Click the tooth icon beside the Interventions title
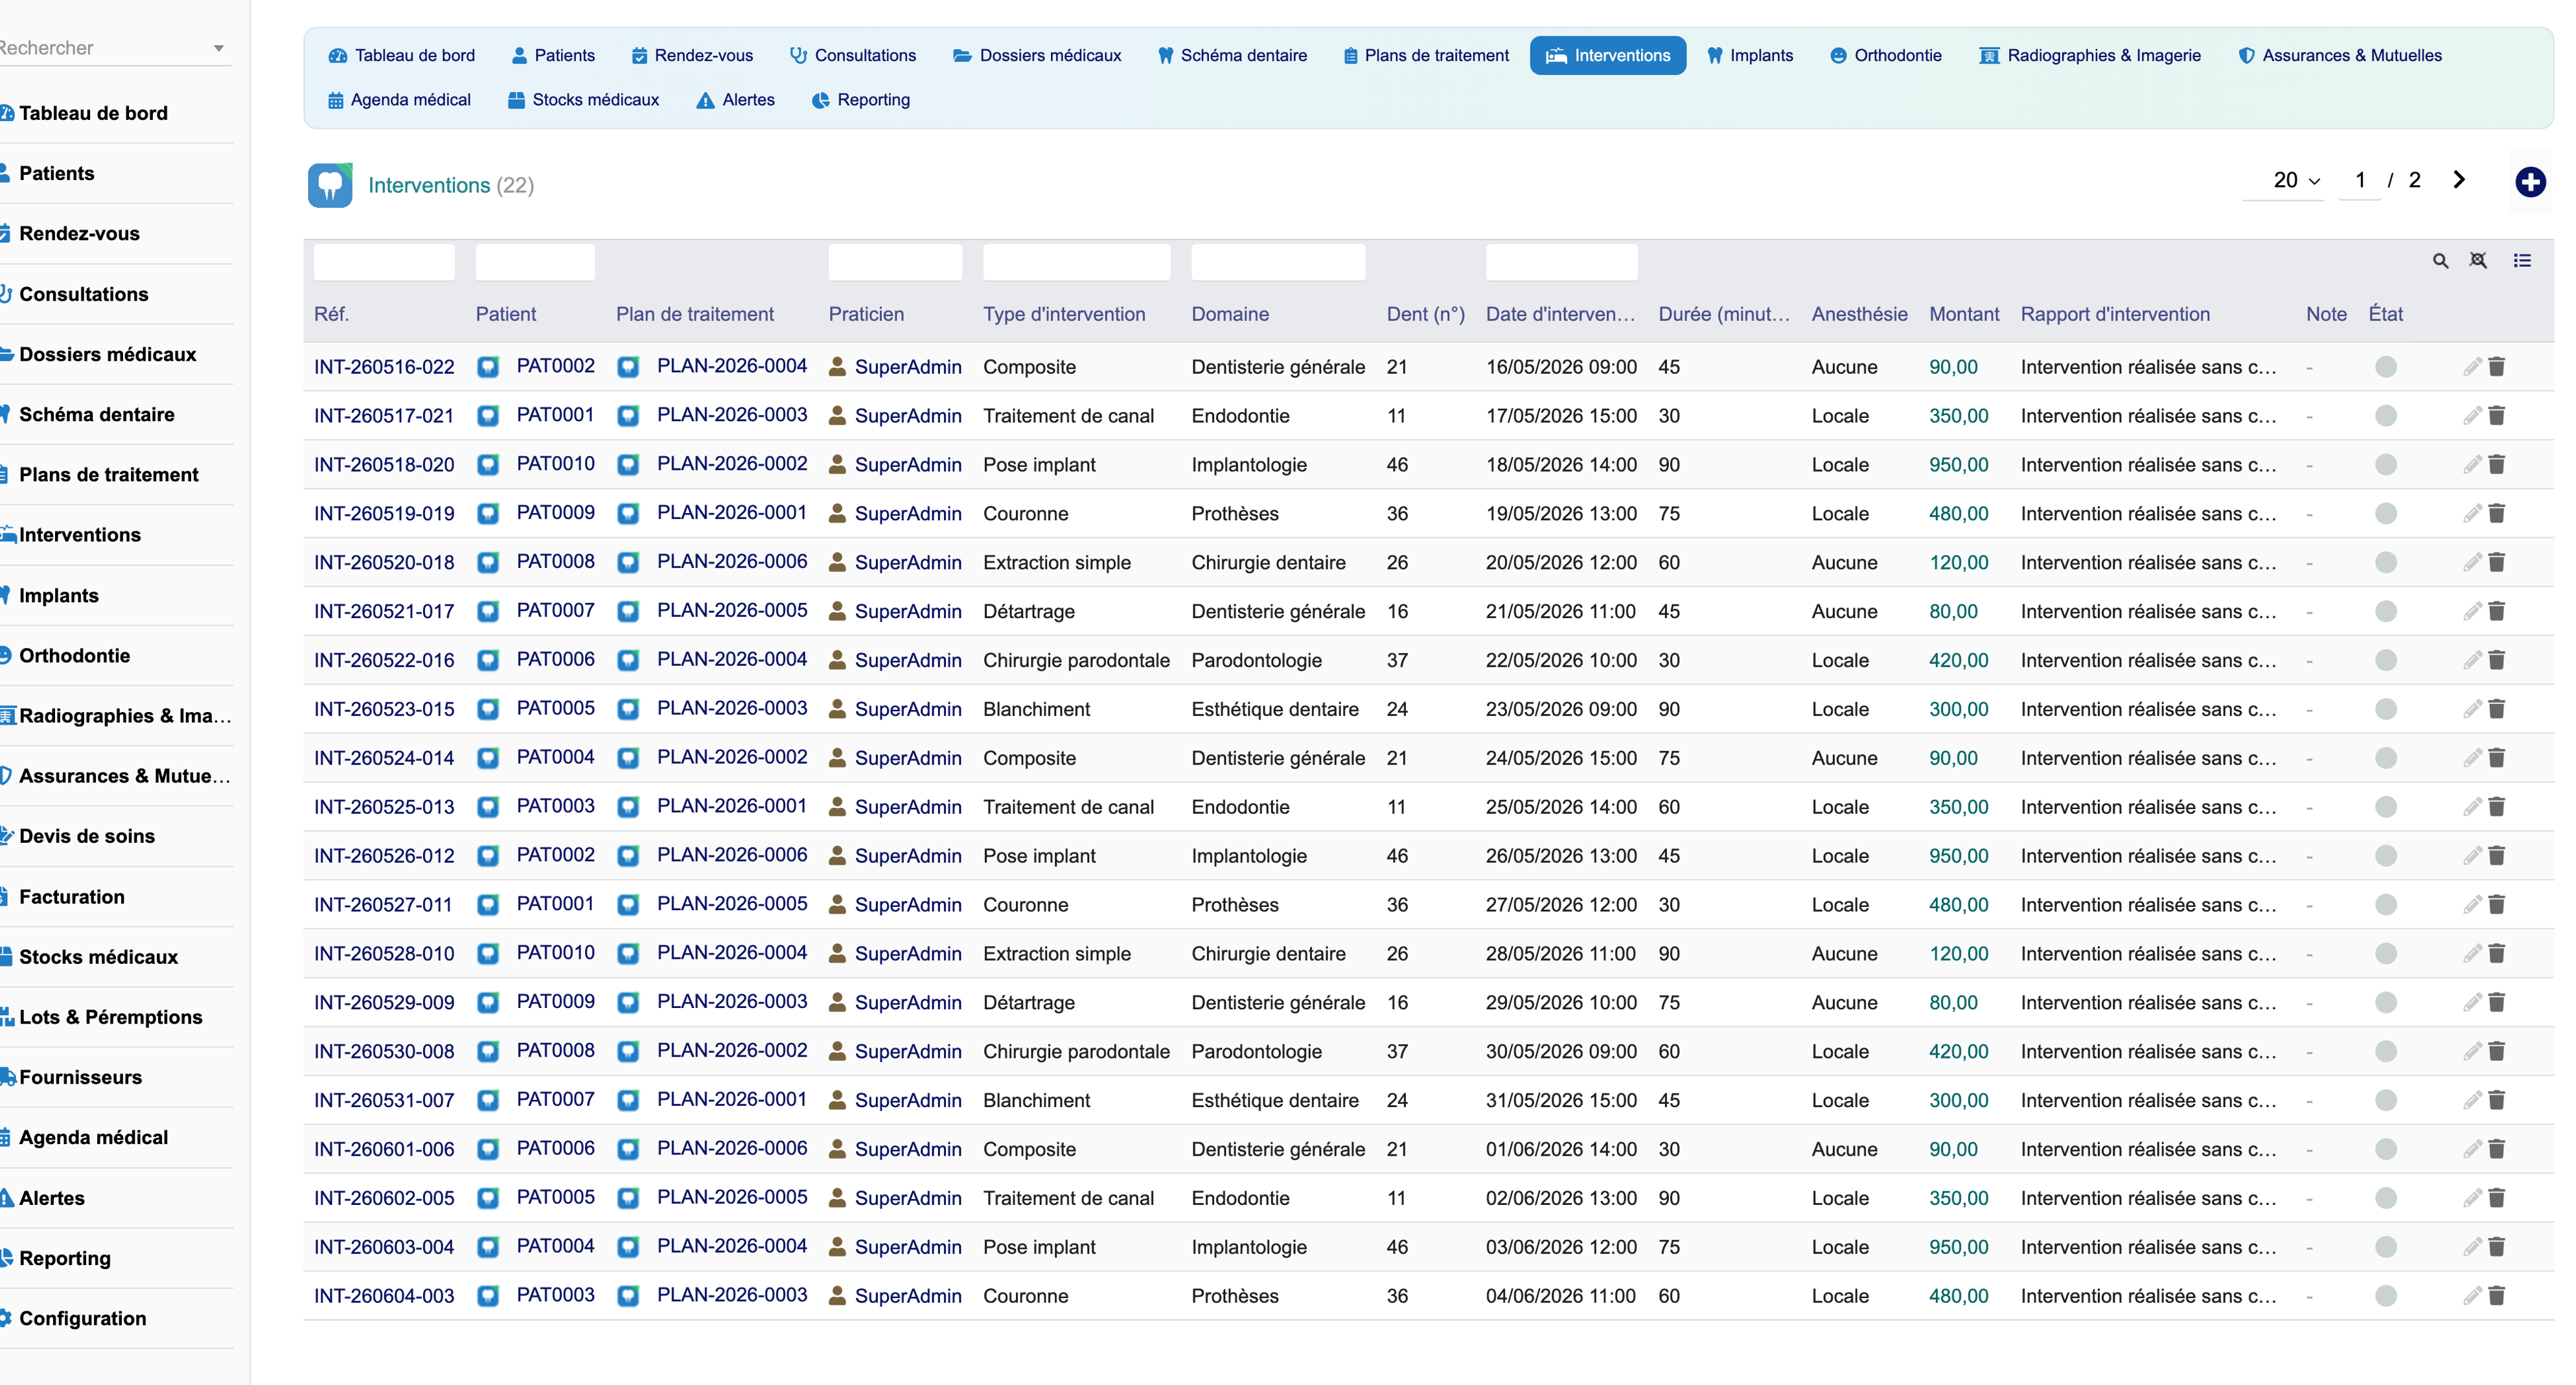This screenshot has width=2576, height=1385. point(330,185)
